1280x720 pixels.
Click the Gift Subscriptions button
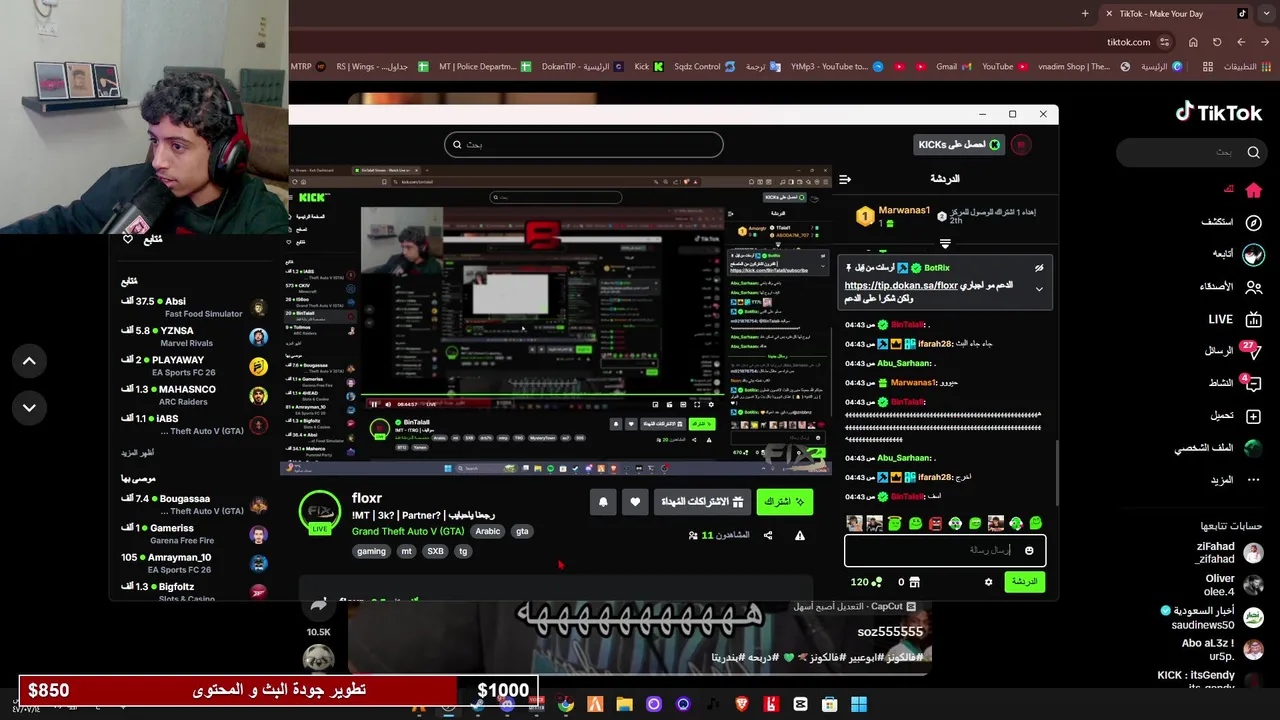coord(702,502)
